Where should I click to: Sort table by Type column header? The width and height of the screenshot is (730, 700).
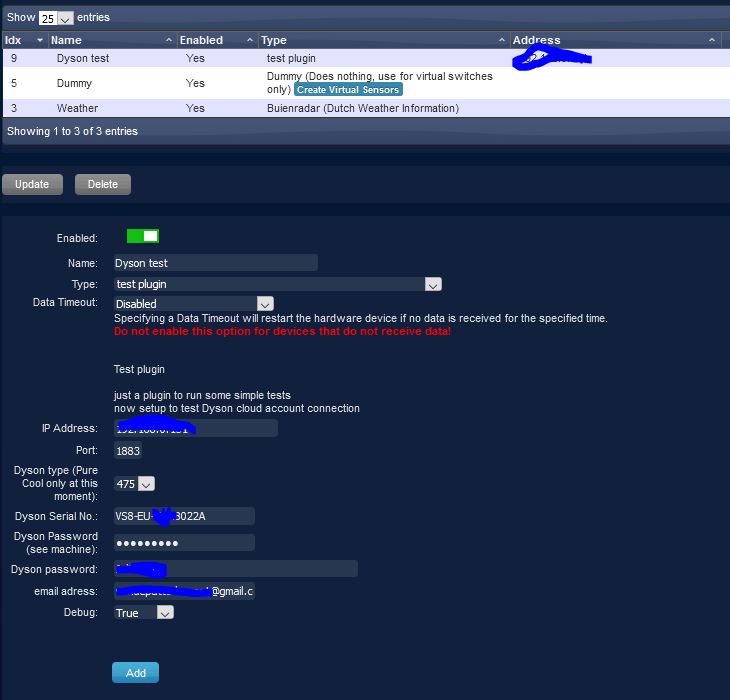coord(383,40)
